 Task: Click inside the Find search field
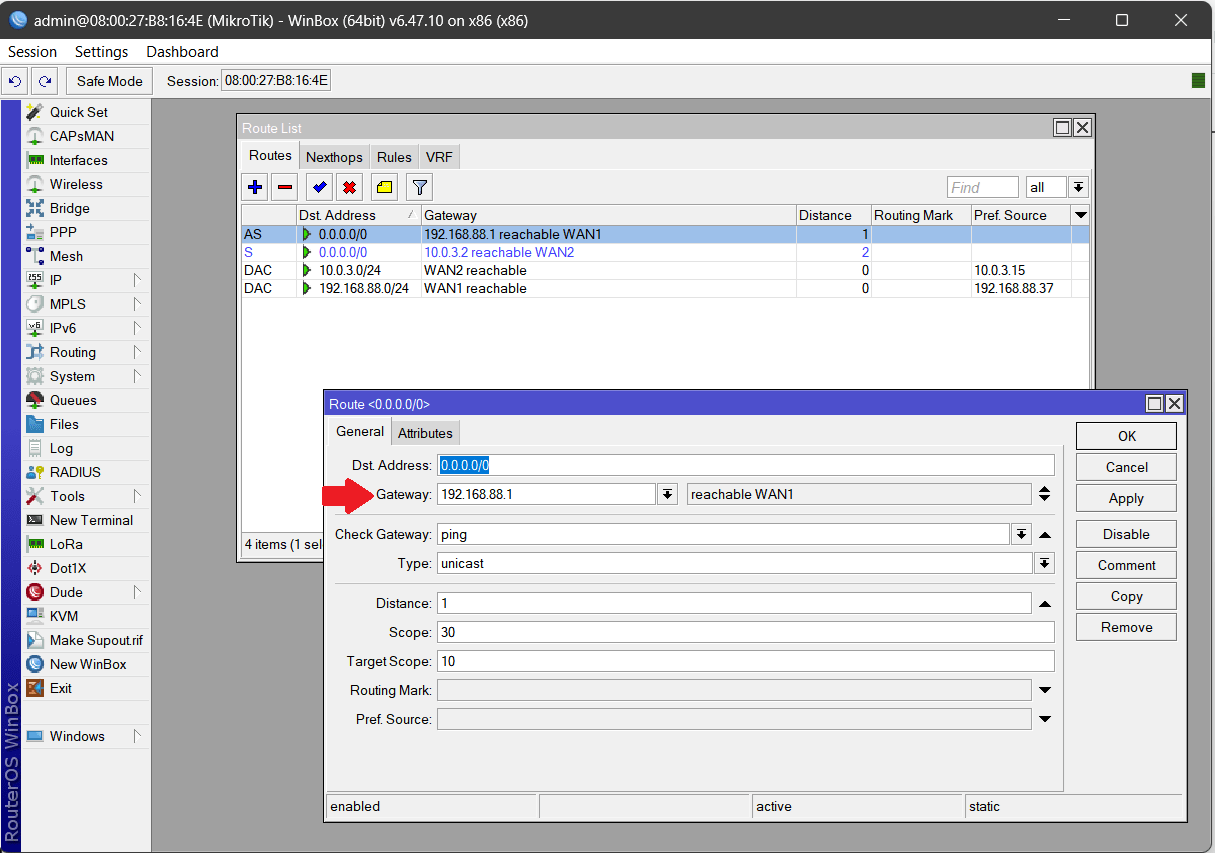pos(981,186)
